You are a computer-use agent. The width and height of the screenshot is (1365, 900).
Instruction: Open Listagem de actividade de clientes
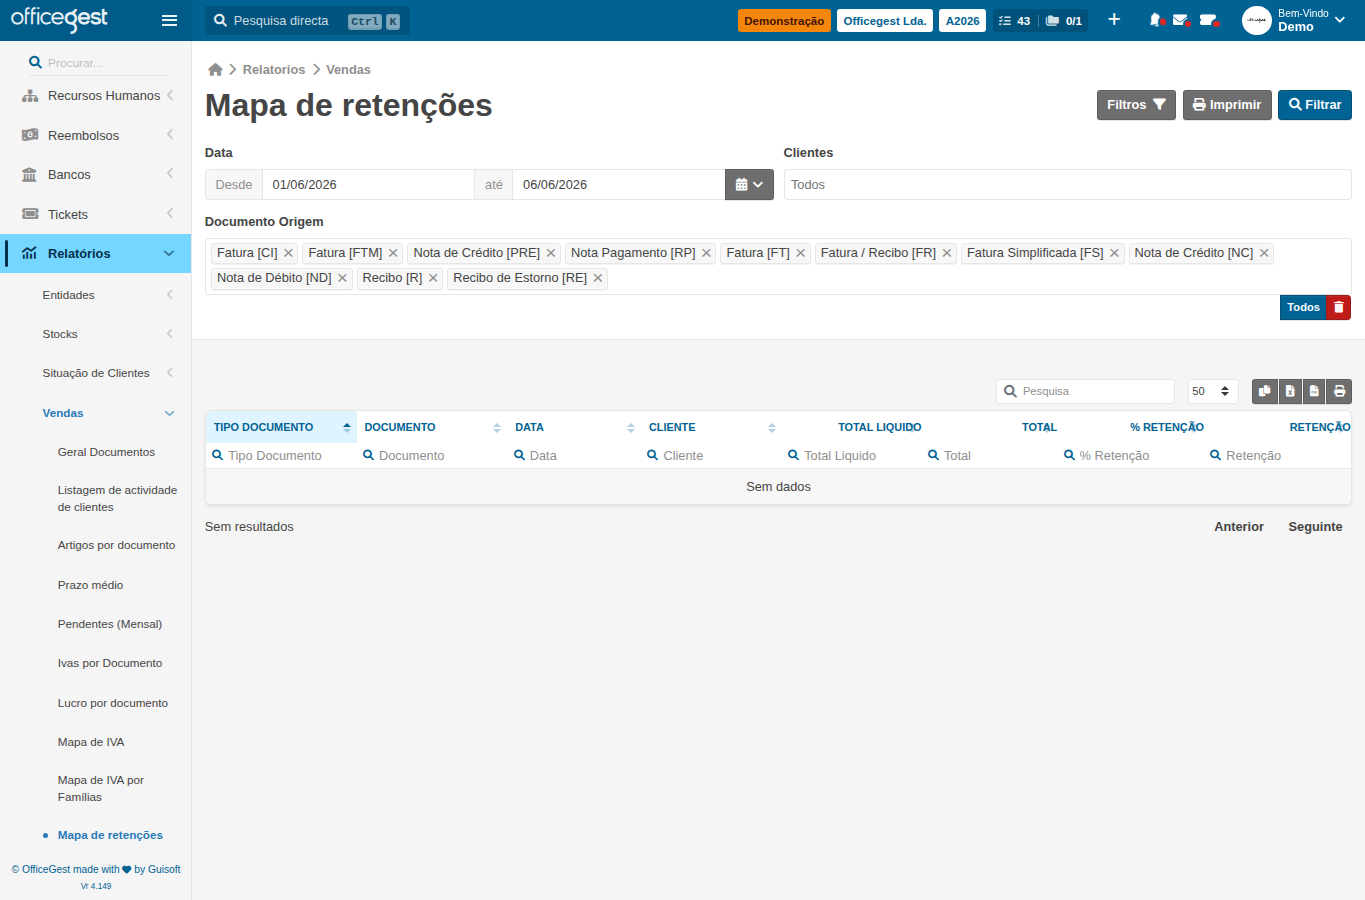pyautogui.click(x=117, y=498)
